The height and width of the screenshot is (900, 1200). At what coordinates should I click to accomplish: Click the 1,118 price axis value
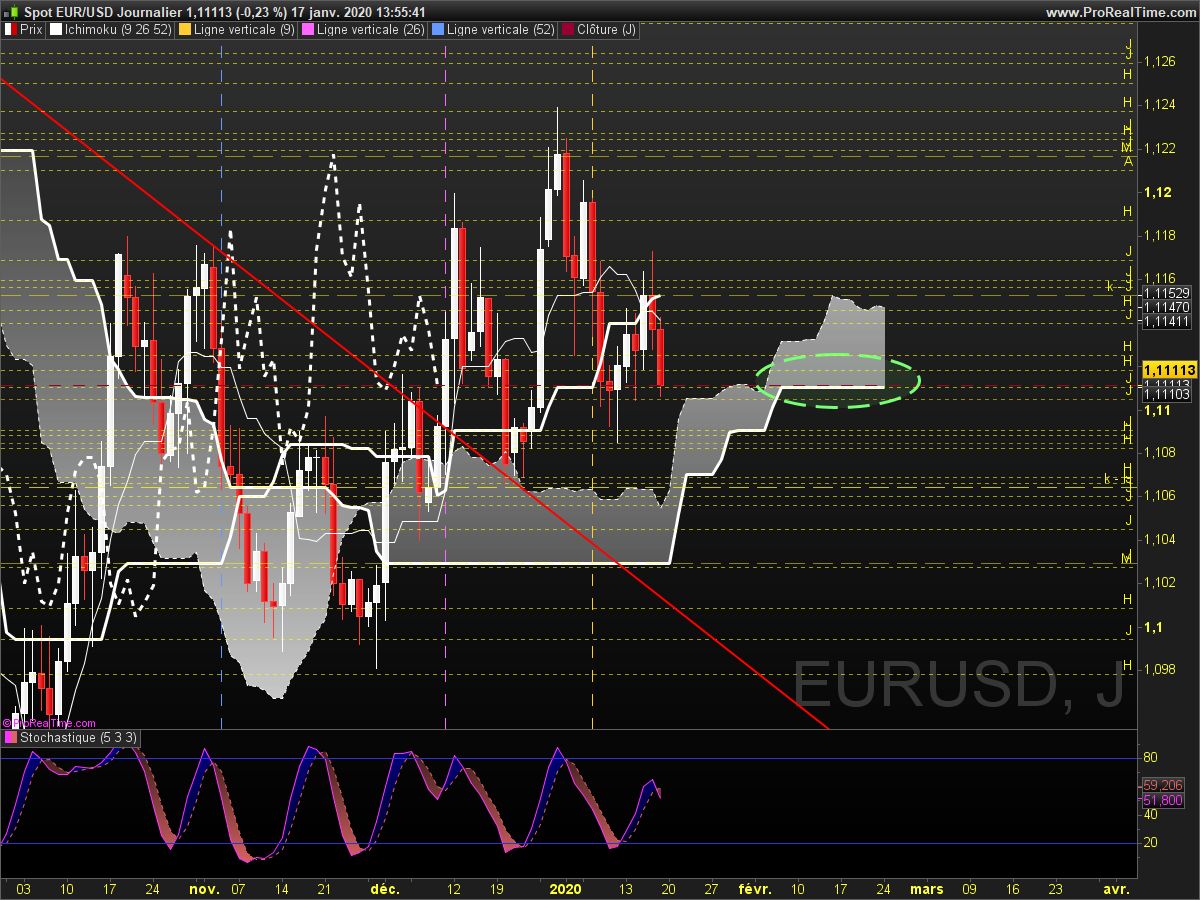click(x=1160, y=235)
